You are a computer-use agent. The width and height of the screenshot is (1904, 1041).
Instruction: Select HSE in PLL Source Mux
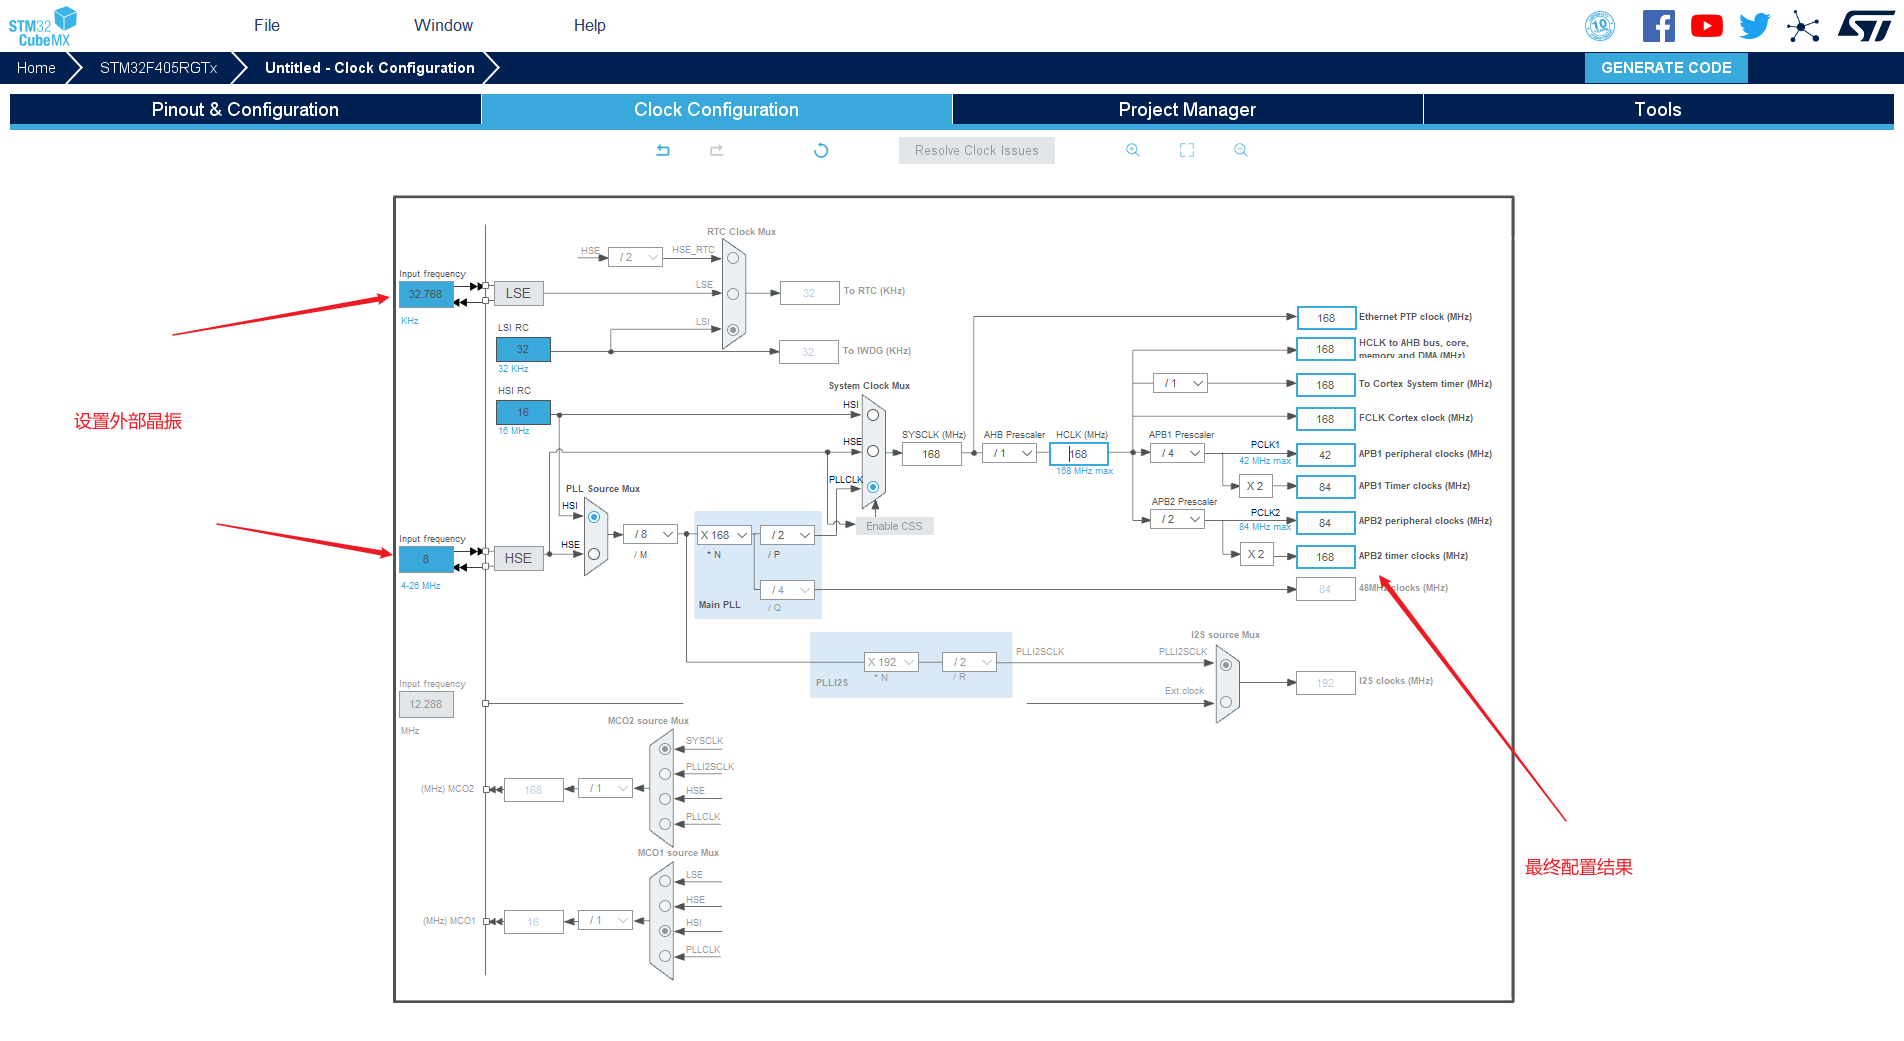(594, 553)
